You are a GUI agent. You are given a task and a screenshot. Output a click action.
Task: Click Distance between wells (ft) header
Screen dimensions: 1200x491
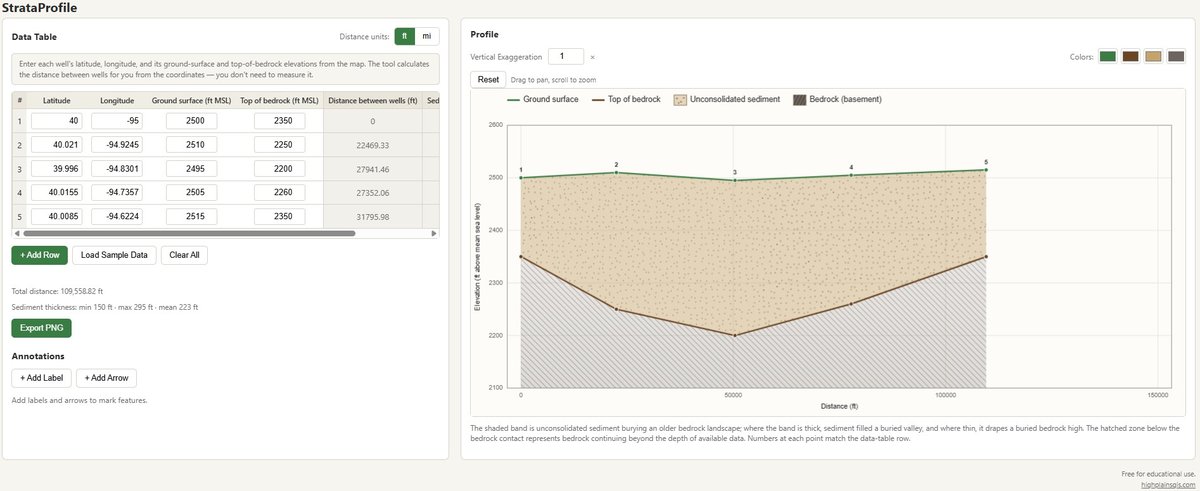(372, 101)
